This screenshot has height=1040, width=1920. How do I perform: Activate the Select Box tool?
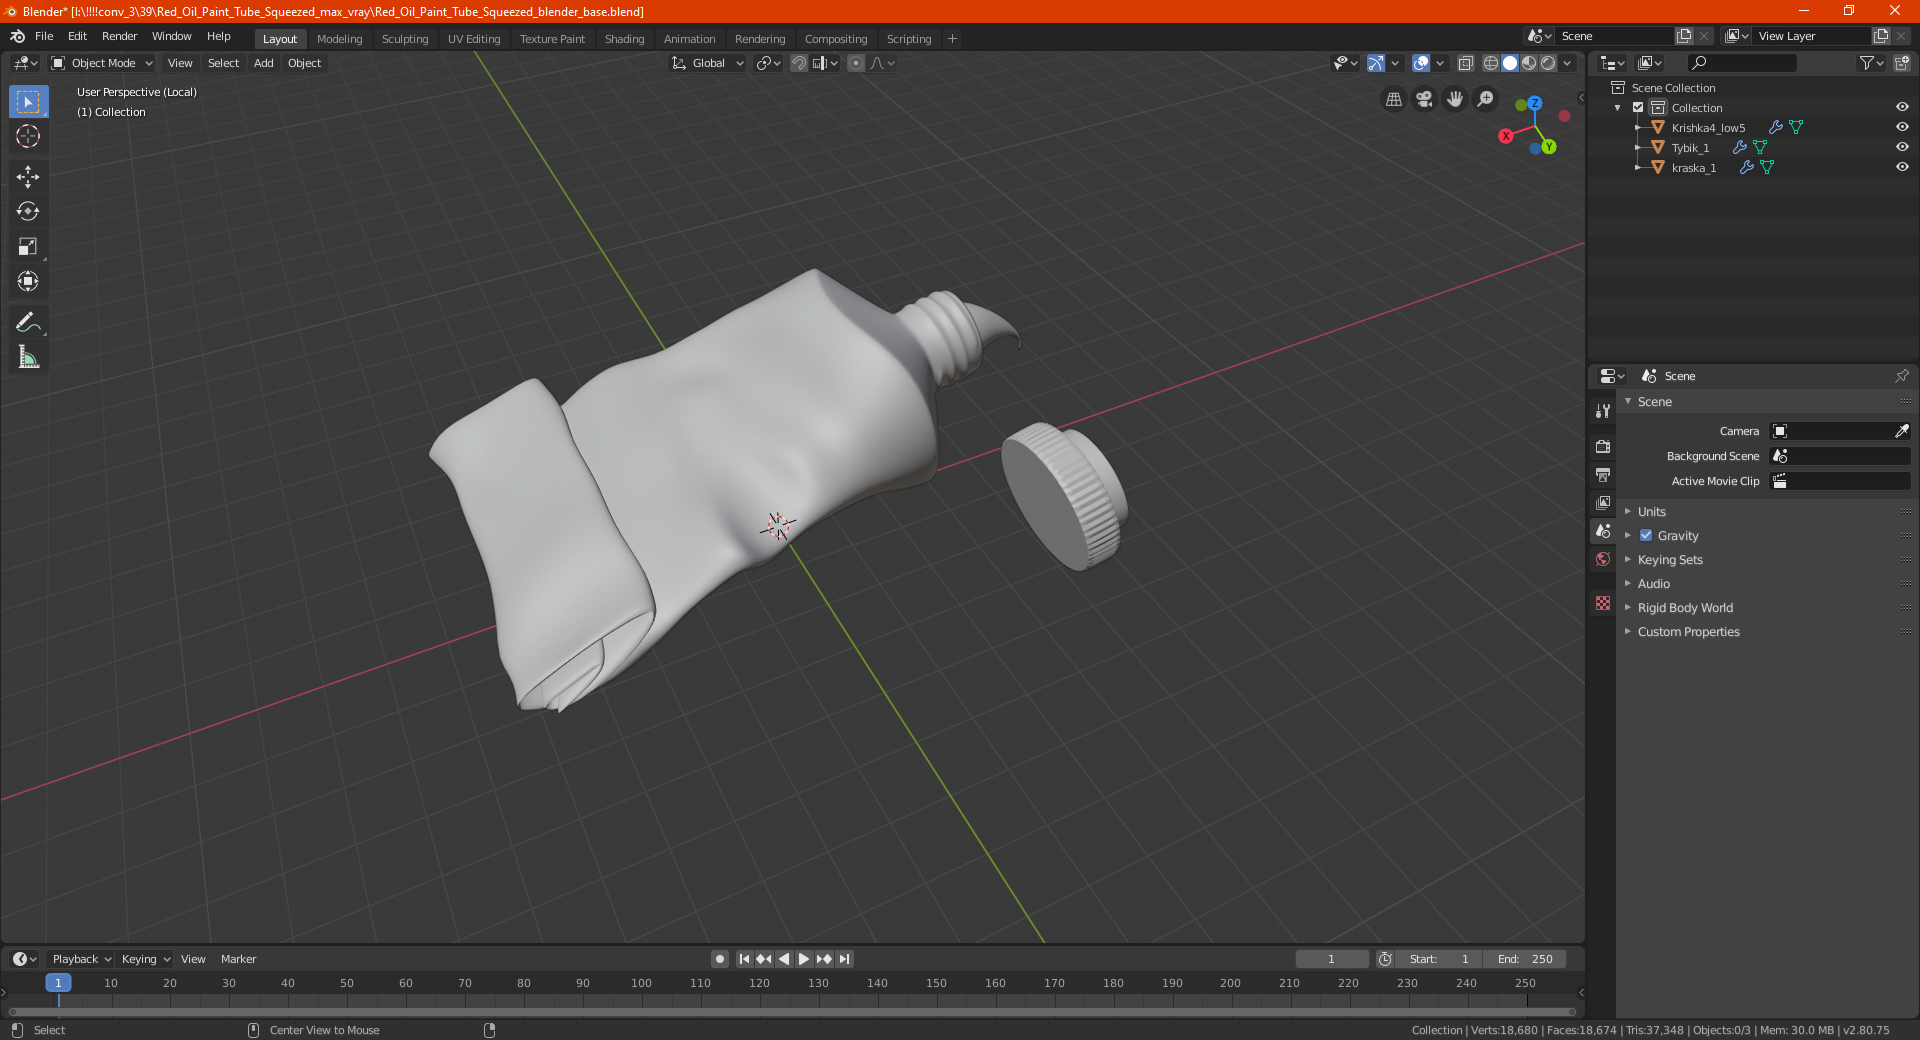28,102
